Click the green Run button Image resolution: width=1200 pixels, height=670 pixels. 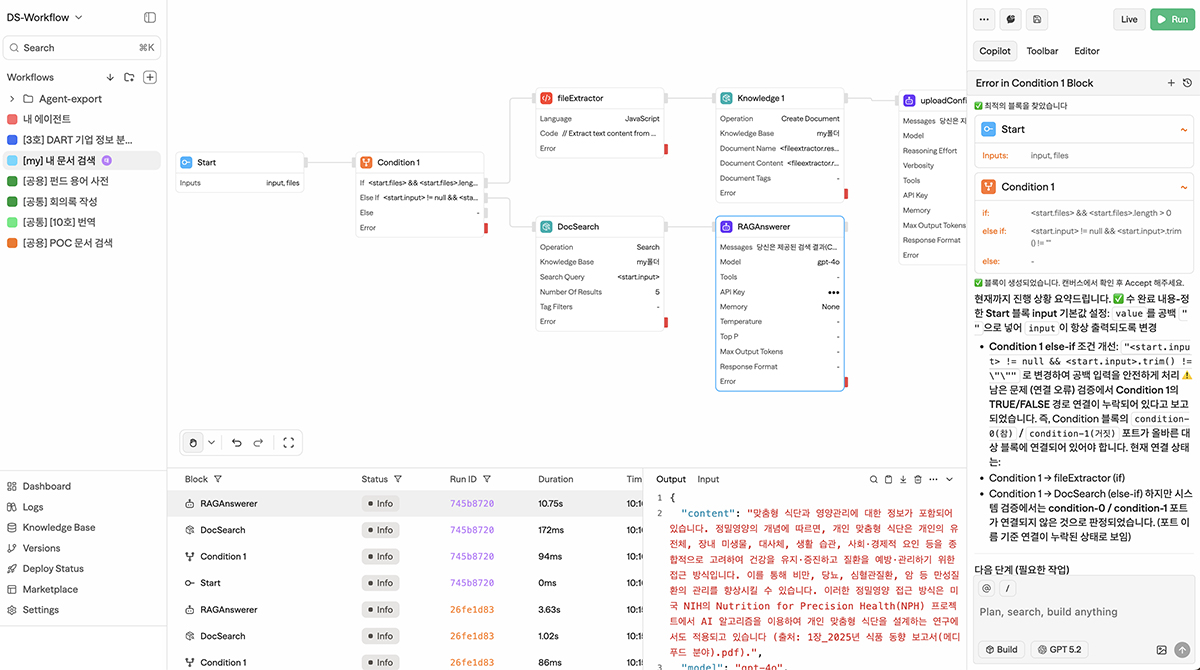(1171, 19)
